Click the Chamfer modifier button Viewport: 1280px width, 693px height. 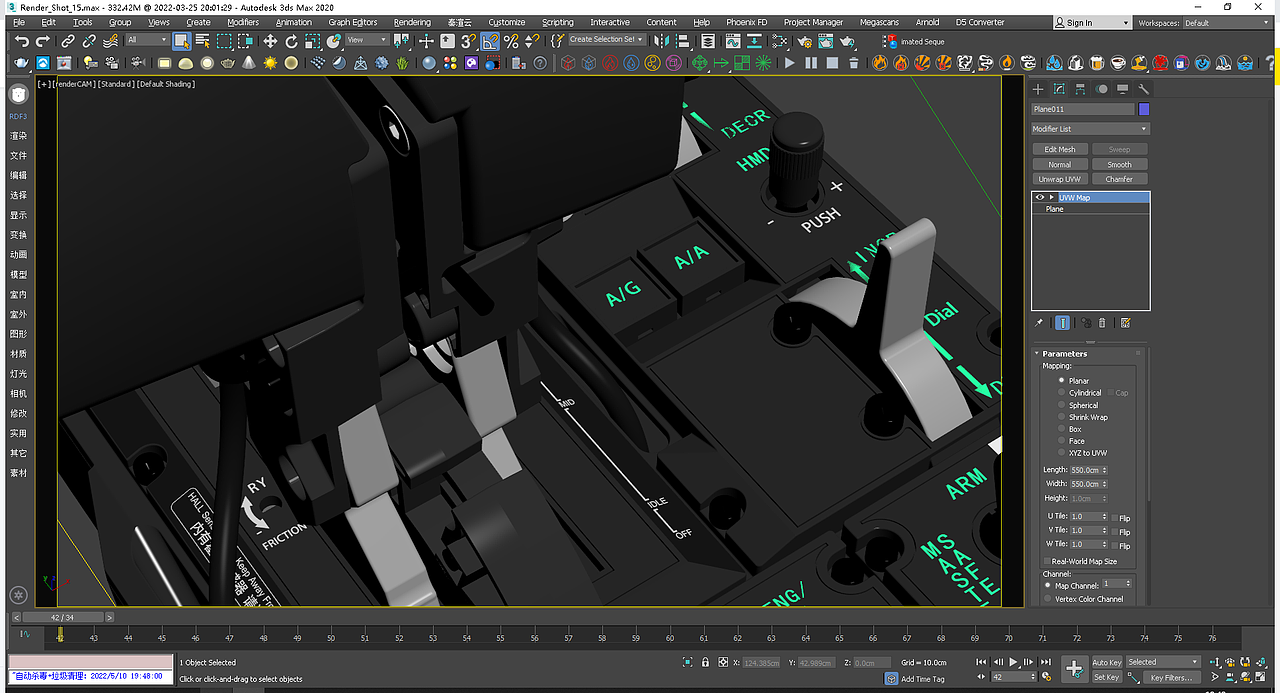tap(1119, 179)
